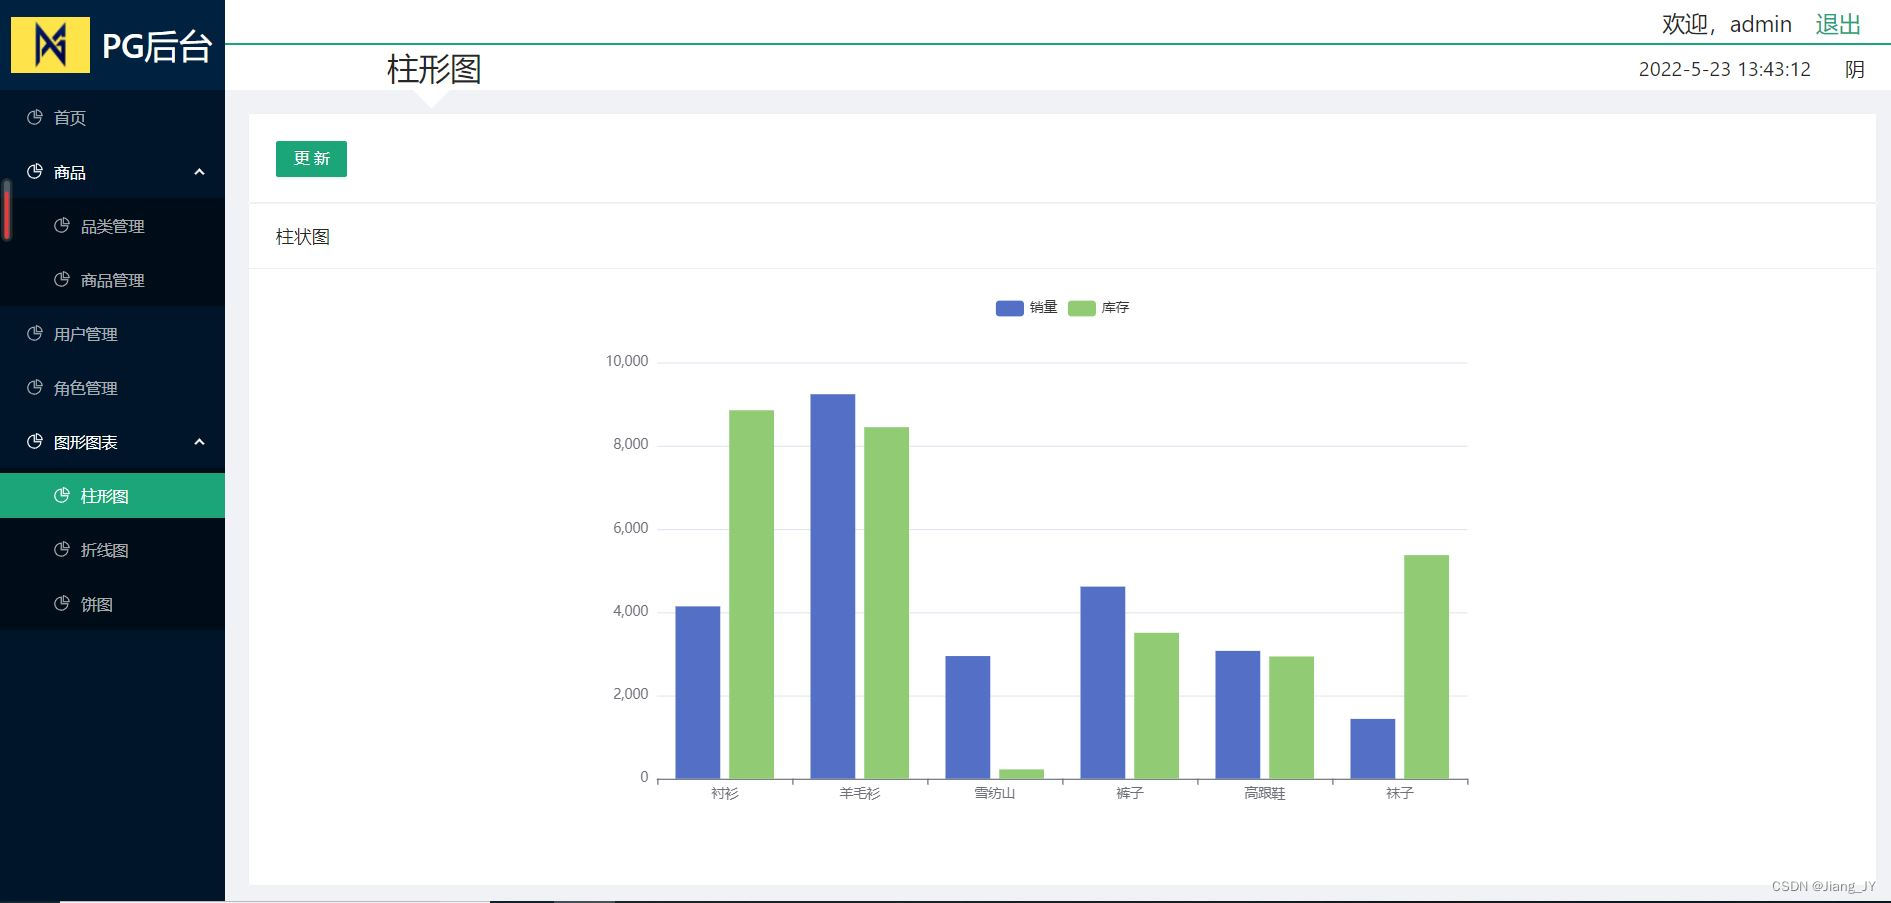Click the pie icon beside 折线图
Image resolution: width=1891 pixels, height=903 pixels.
62,549
